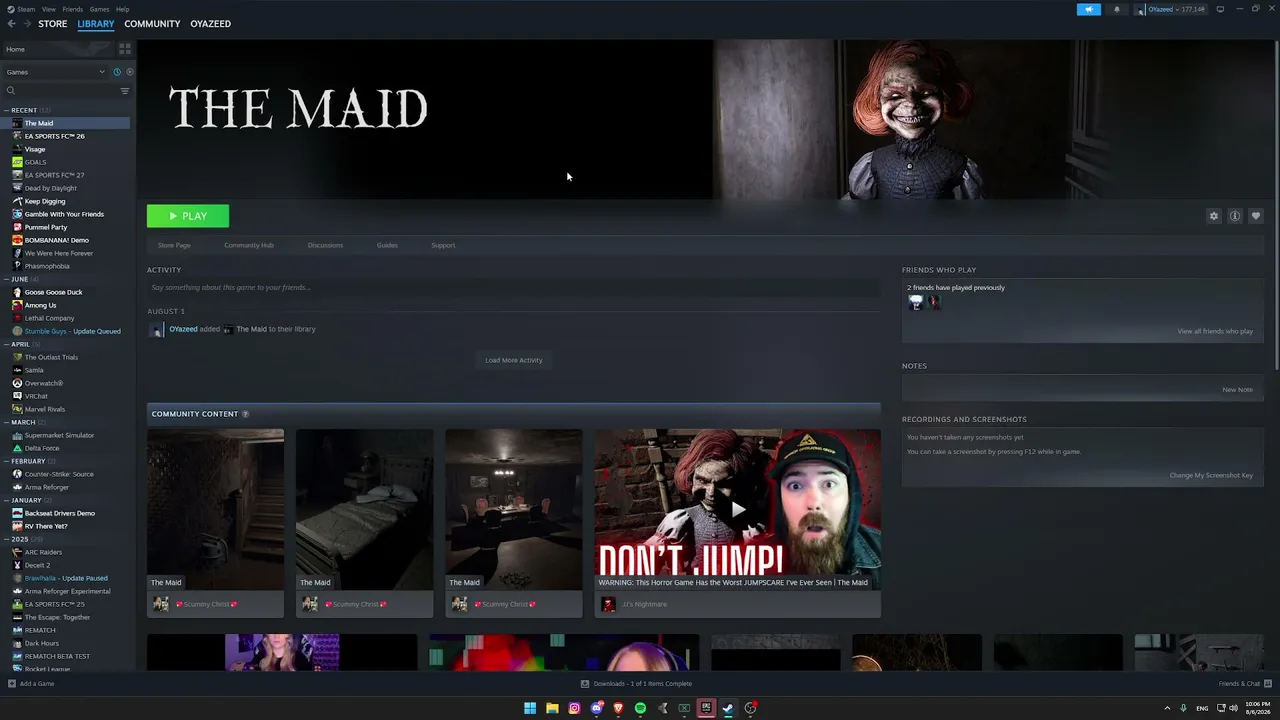Add The Maid to favorites heart
Viewport: 1280px width, 720px height.
1256,216
